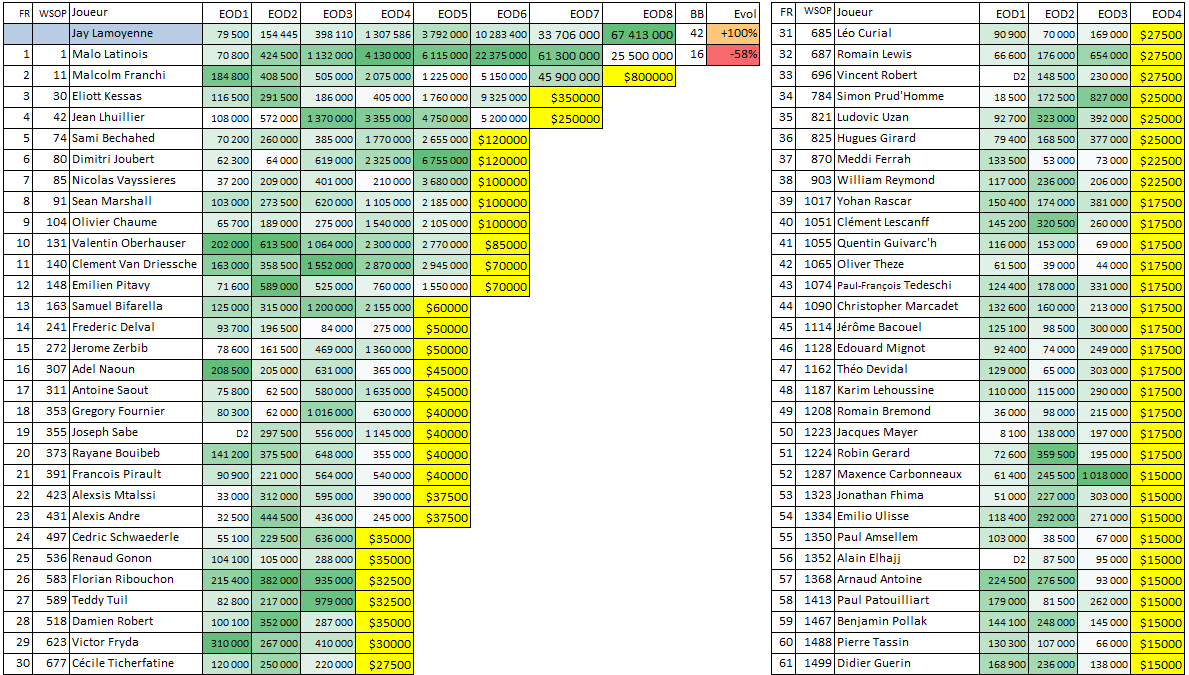Select the Renaud Gonon name cell
The height and width of the screenshot is (675, 1189).
coord(136,558)
